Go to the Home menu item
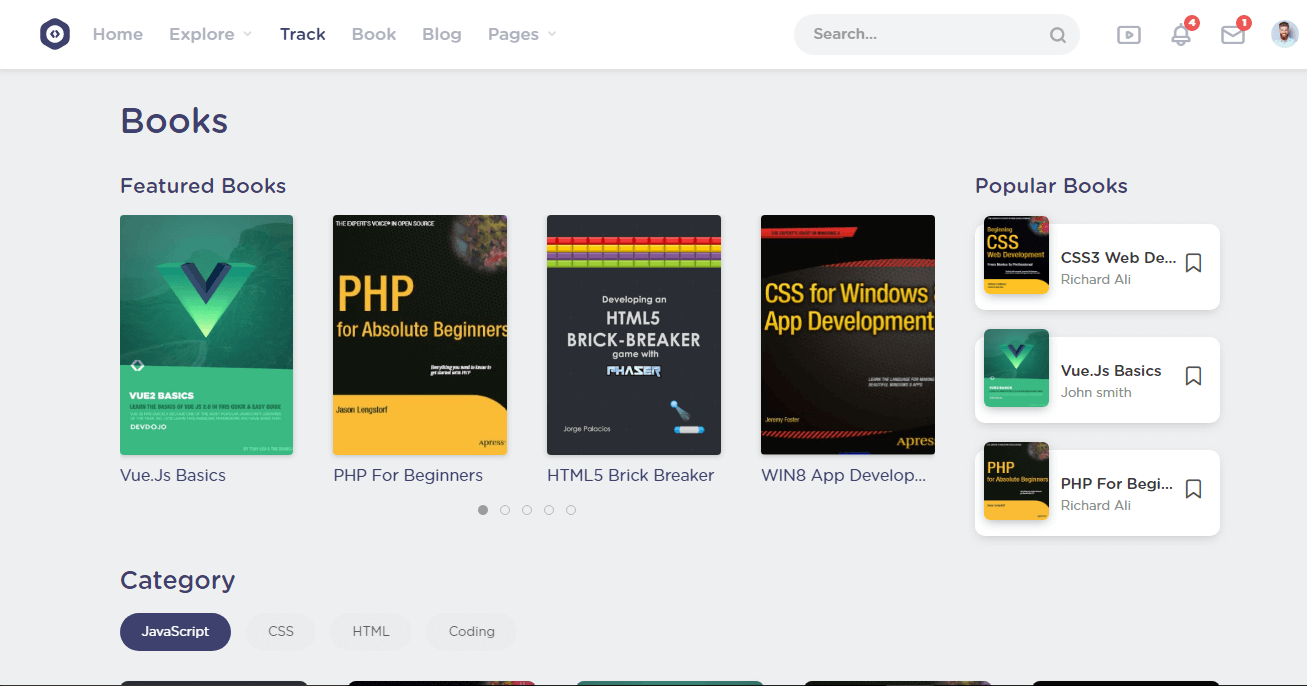The width and height of the screenshot is (1307, 686). pos(118,34)
